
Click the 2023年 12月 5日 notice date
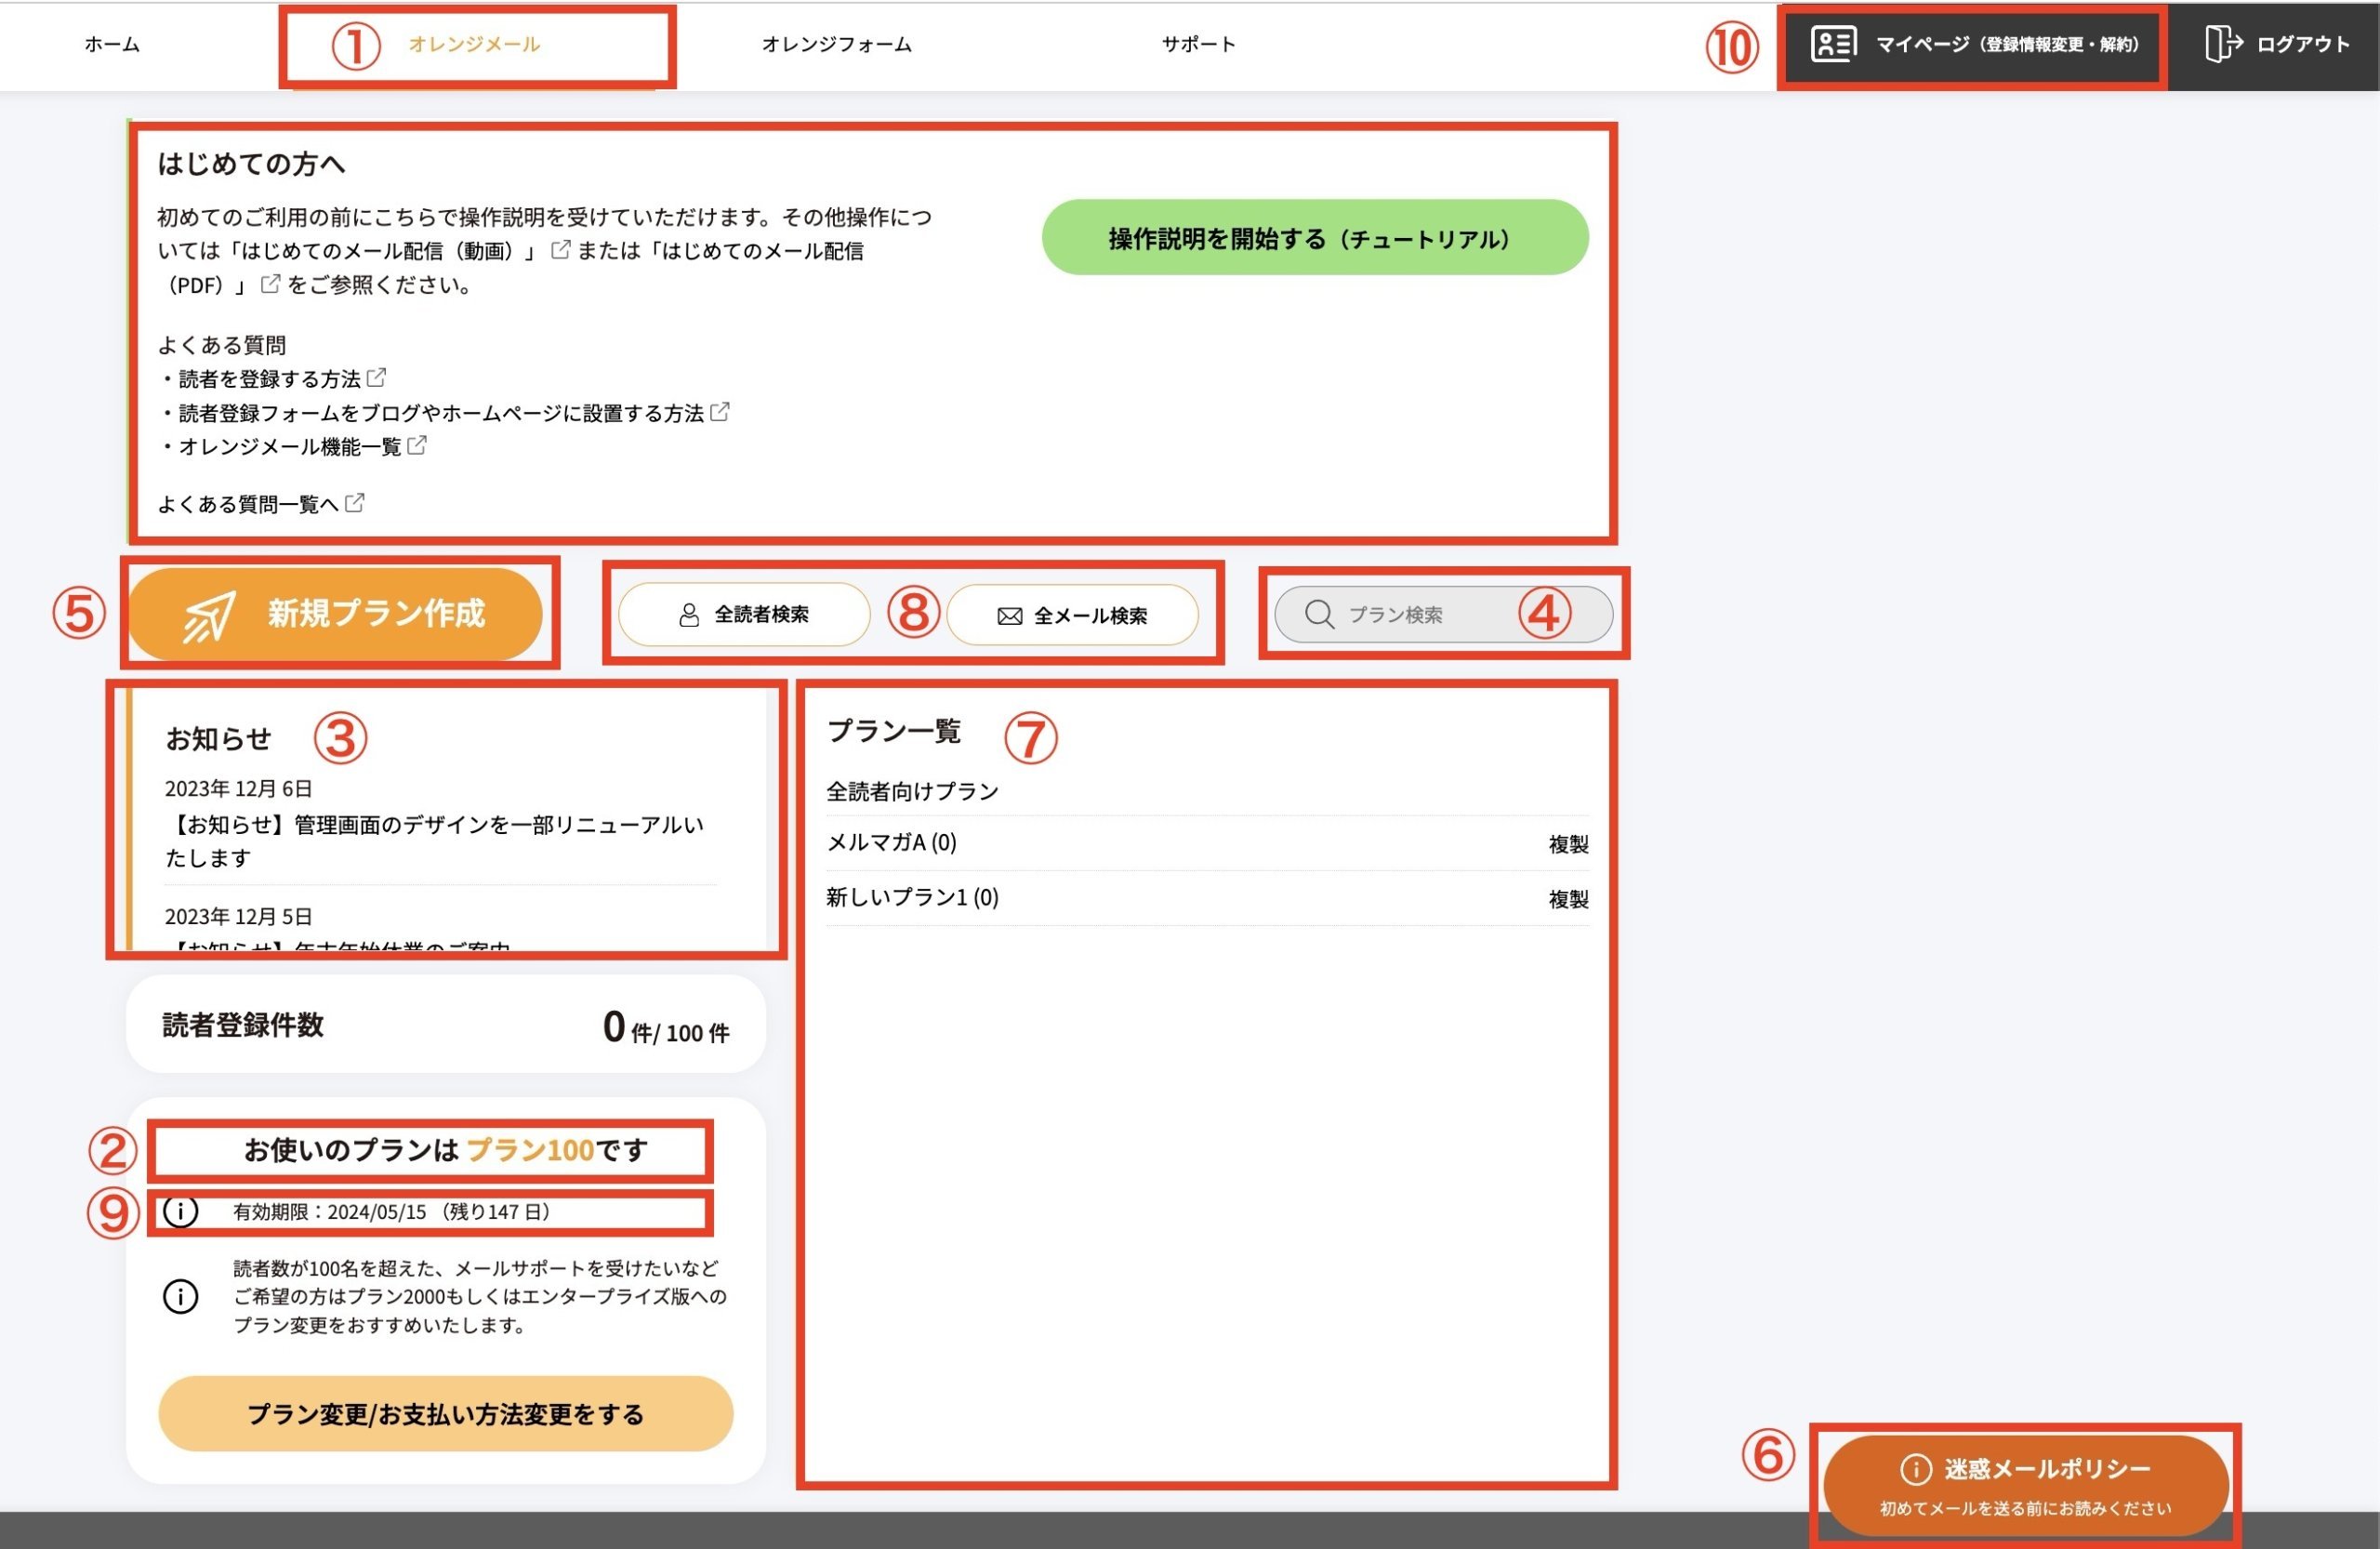pos(239,916)
